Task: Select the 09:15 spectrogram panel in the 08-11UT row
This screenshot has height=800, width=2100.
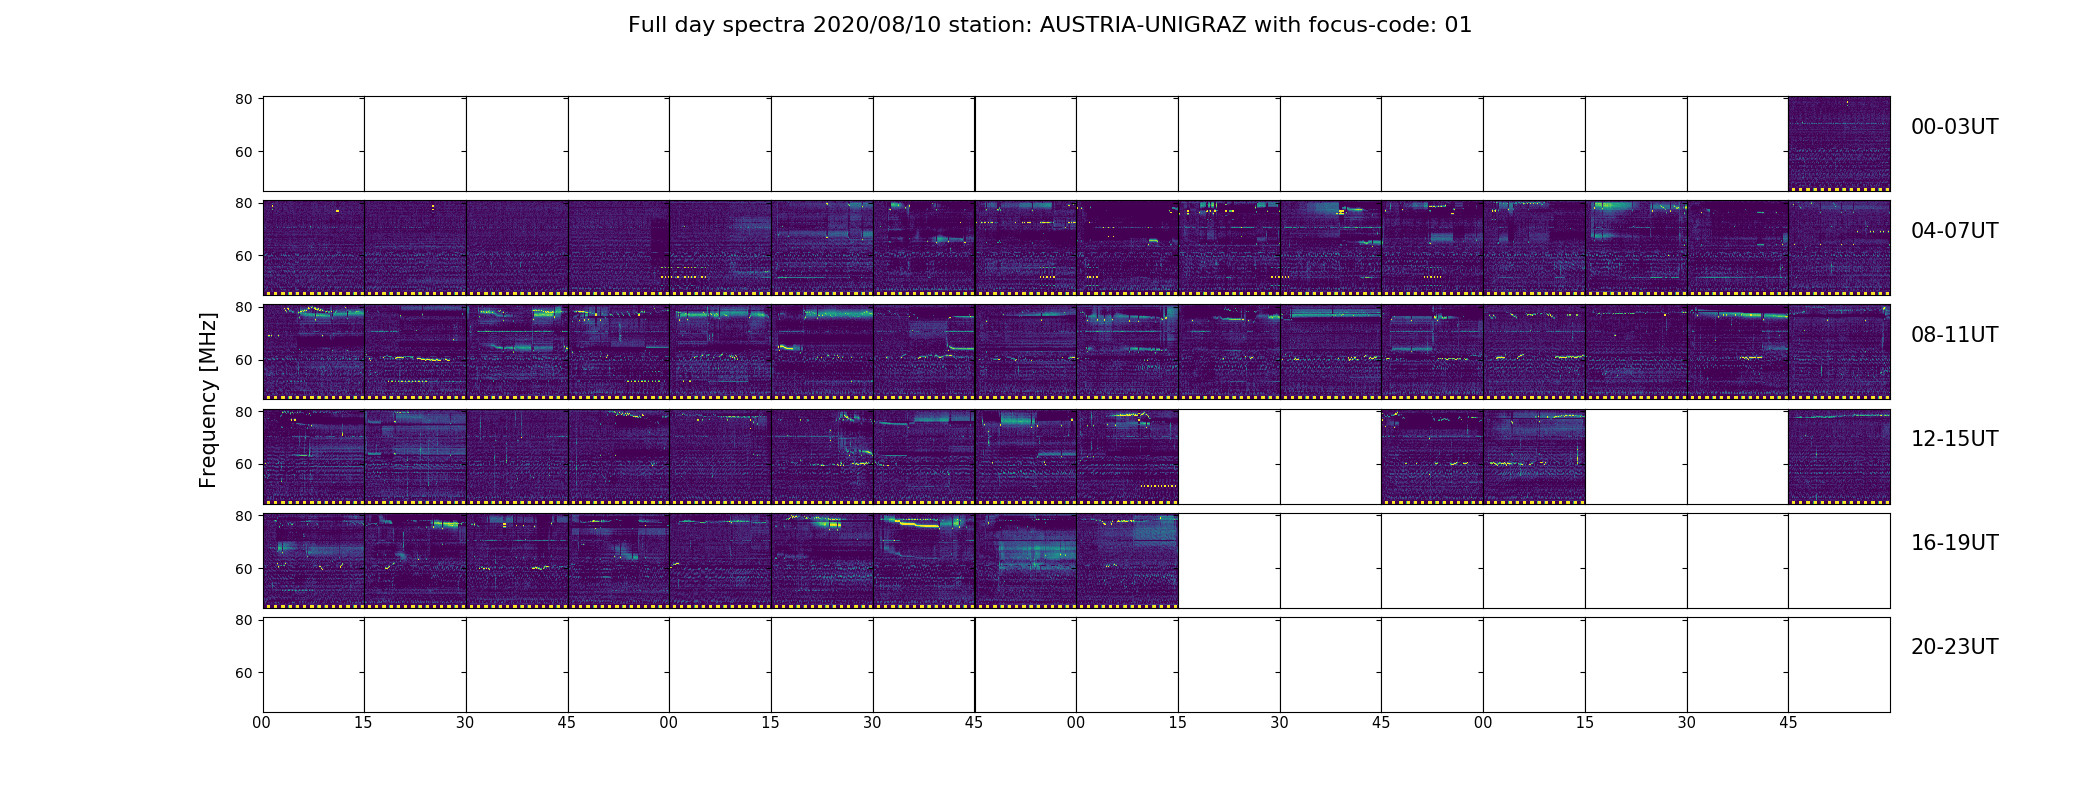Action: [822, 352]
